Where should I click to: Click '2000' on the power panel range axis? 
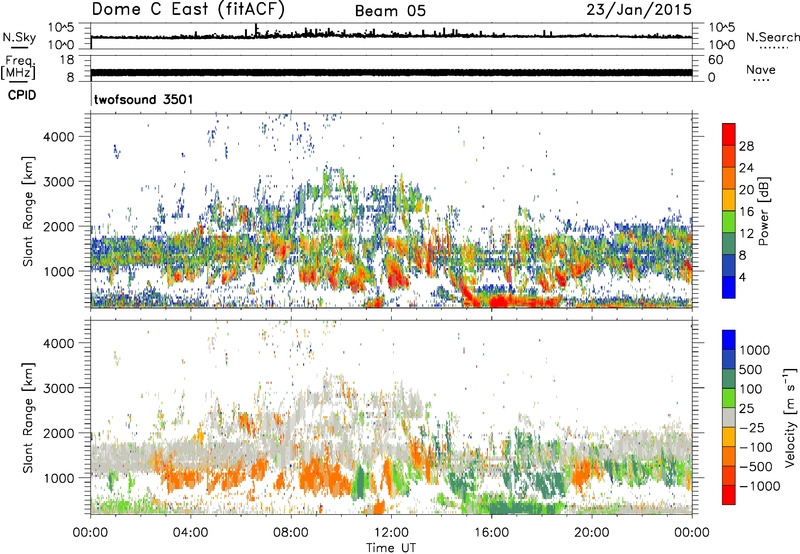58,226
